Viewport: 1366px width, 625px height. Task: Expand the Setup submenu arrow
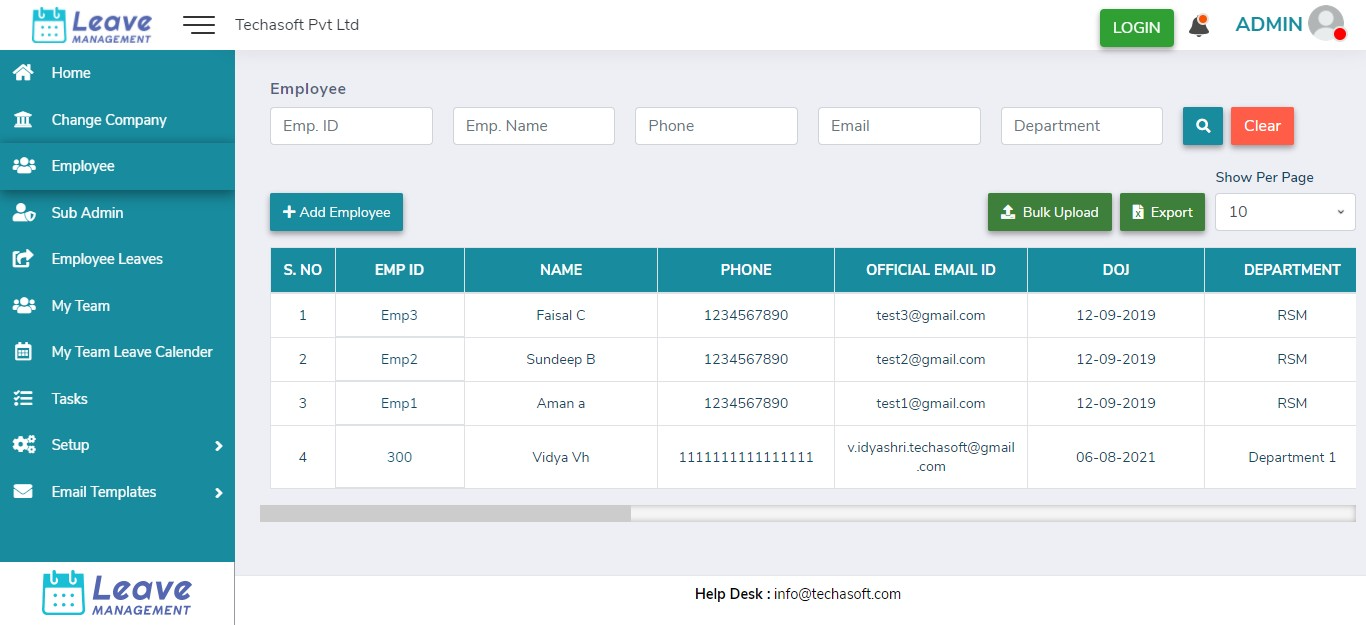(x=218, y=446)
